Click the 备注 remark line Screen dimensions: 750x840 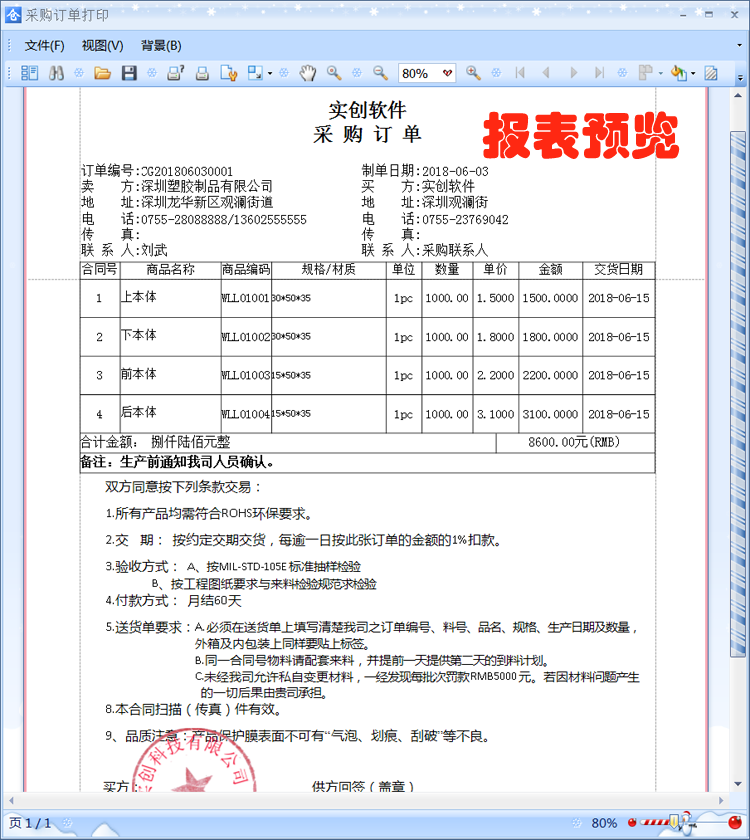(x=367, y=463)
